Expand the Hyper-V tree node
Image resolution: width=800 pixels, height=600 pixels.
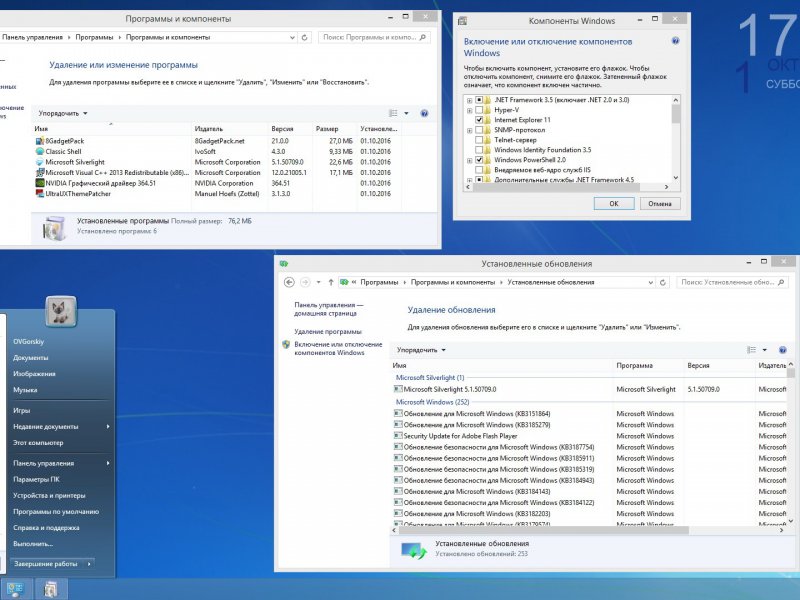(x=469, y=110)
